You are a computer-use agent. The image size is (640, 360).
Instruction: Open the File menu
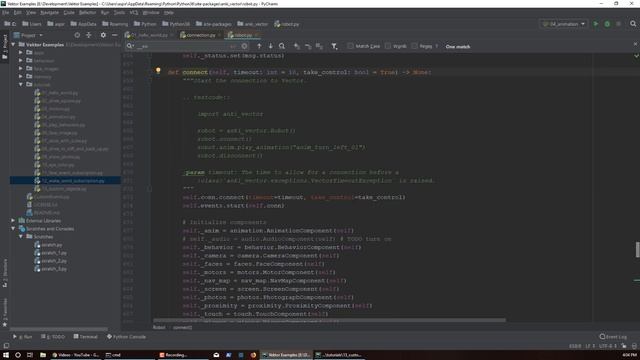(x=6, y=13)
